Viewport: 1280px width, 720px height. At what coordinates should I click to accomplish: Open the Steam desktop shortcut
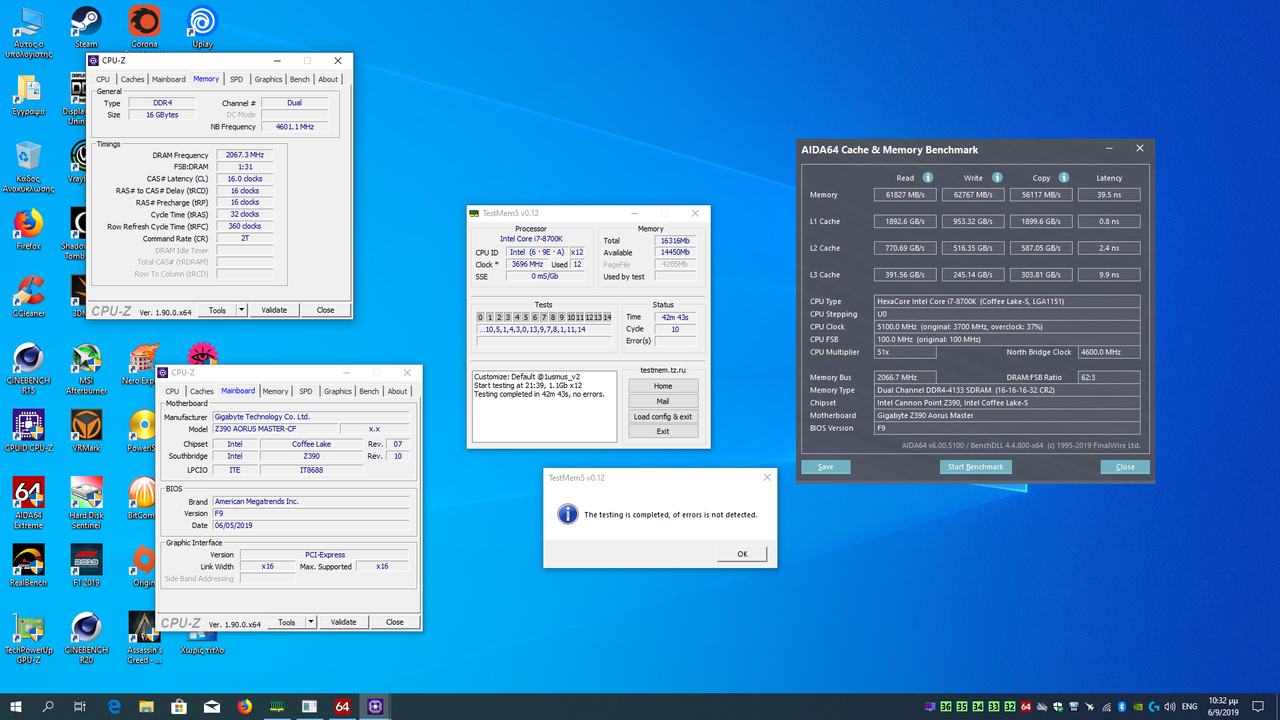86,27
